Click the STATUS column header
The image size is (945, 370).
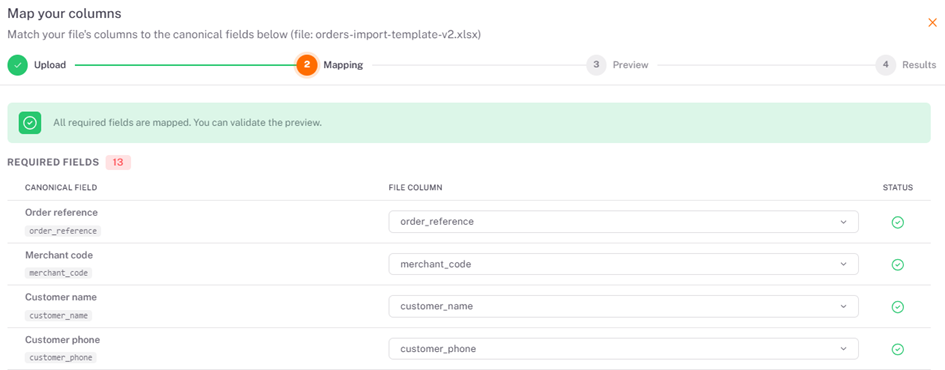point(898,187)
